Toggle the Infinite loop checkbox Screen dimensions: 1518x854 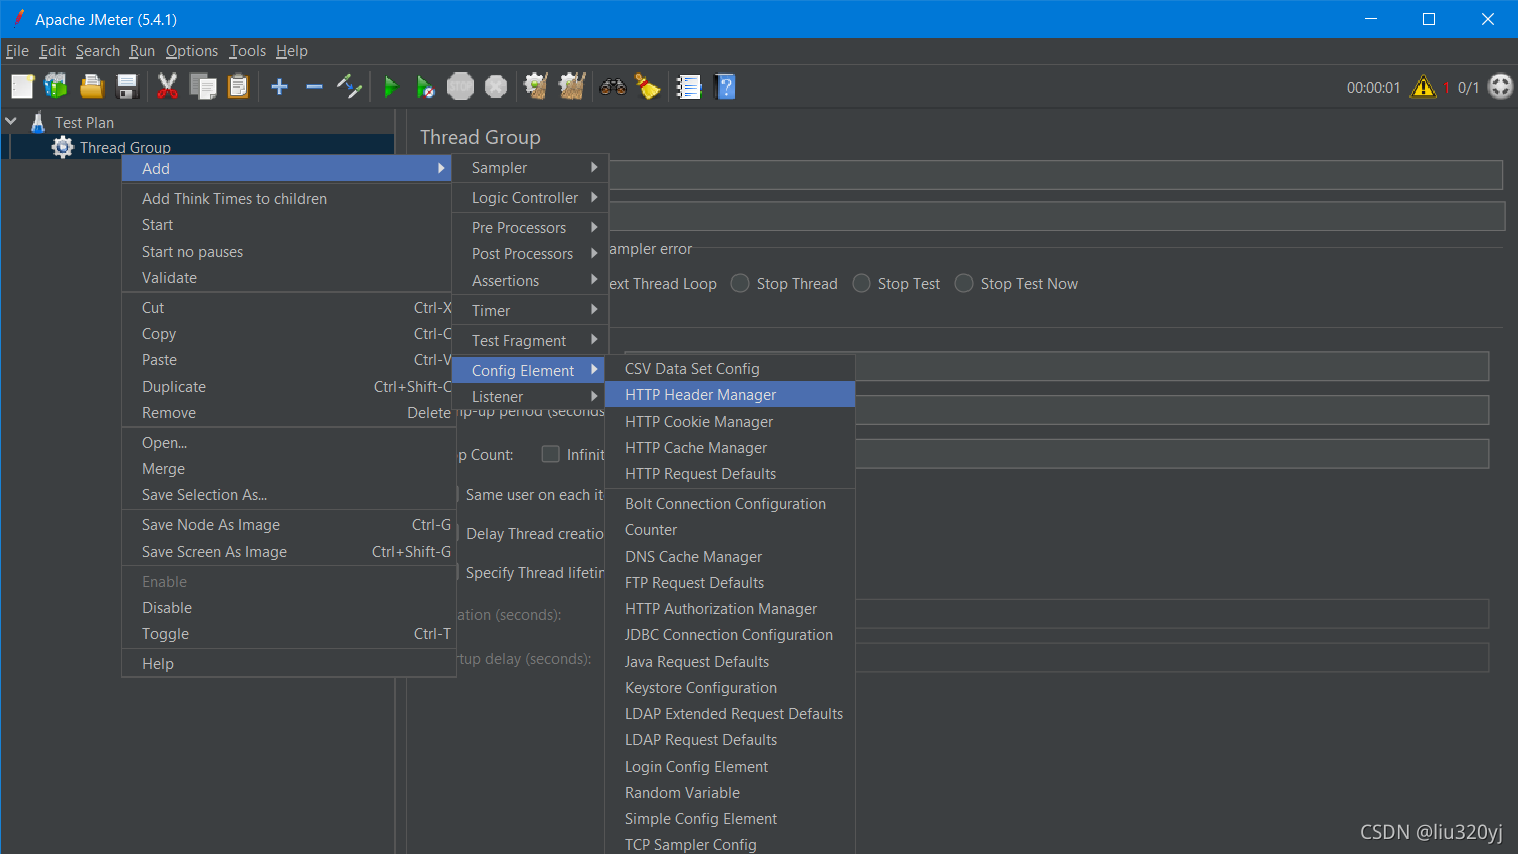(550, 454)
